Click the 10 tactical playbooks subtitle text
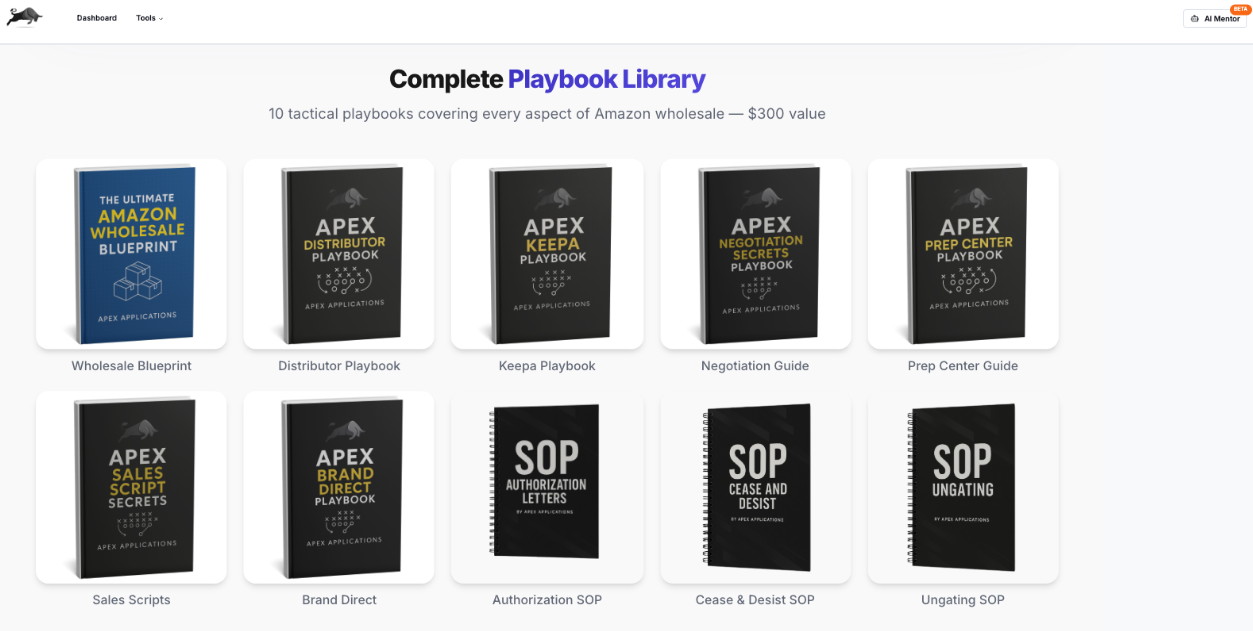Viewport: 1253px width, 631px height. [x=547, y=114]
